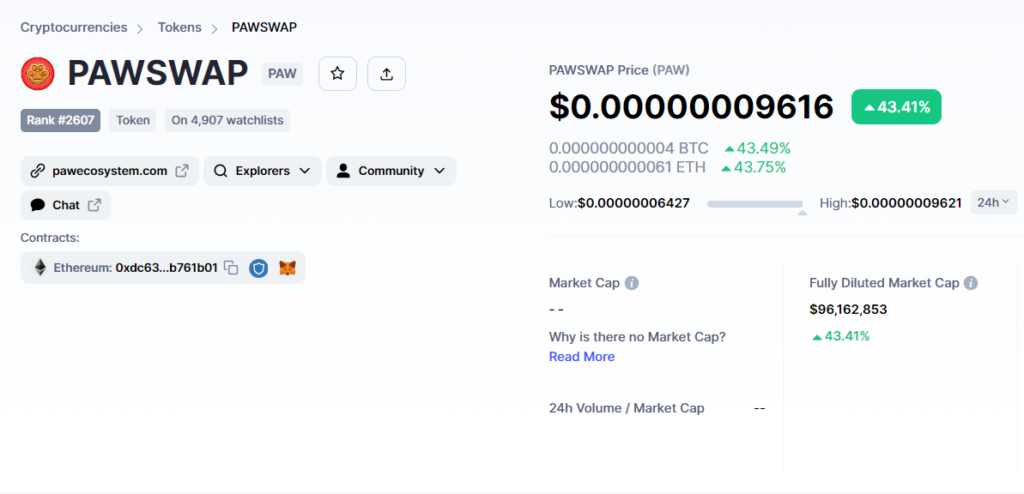
Task: Click the Ethereum diamond logo icon
Action: pos(40,267)
